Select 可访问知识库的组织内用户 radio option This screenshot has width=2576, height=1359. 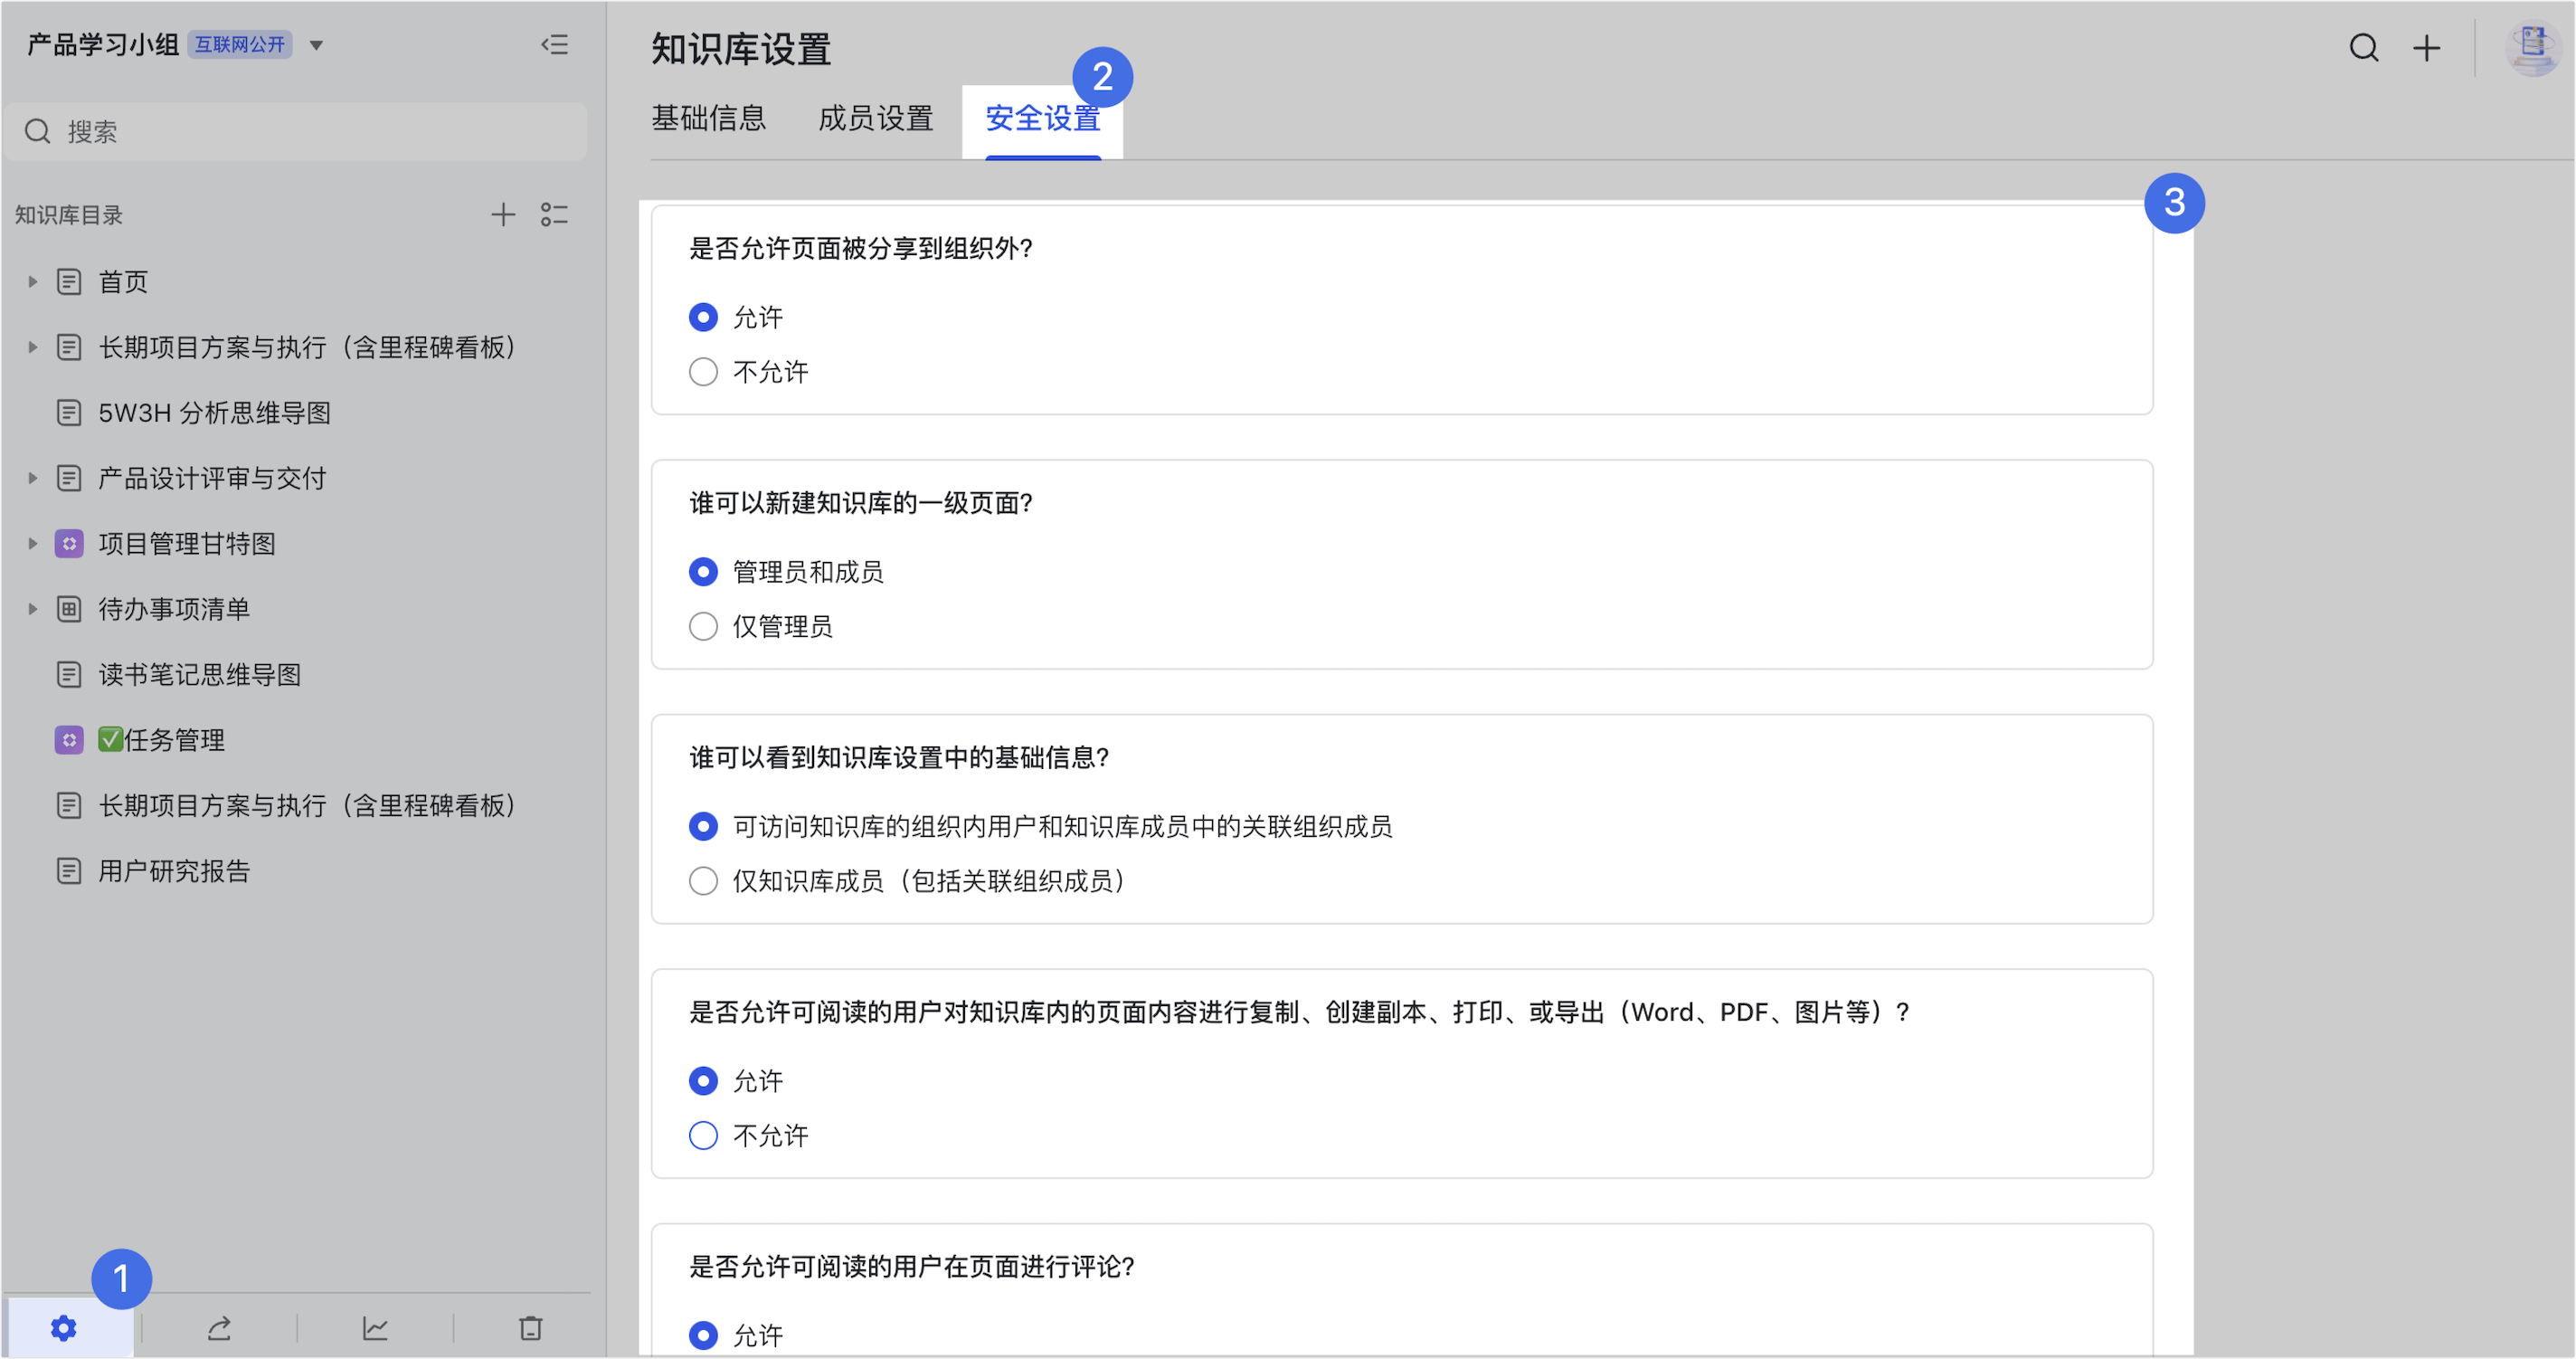703,826
